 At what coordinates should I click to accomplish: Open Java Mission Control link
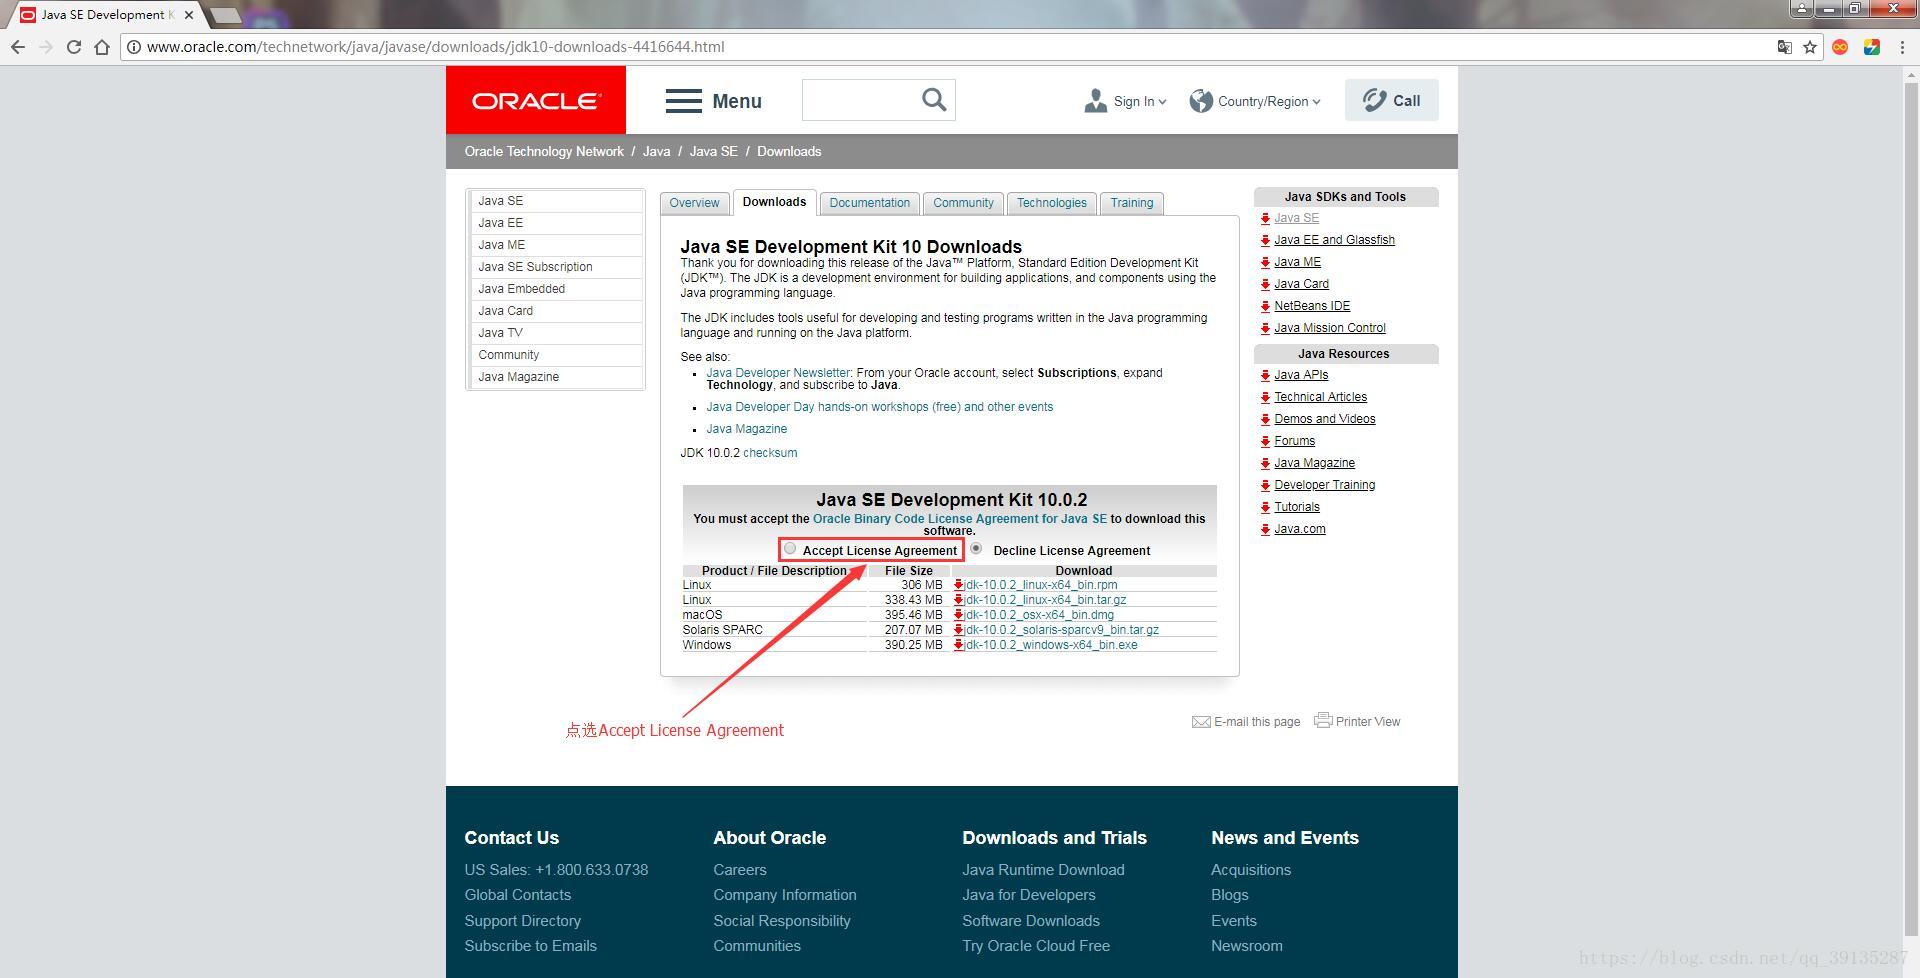pos(1329,328)
